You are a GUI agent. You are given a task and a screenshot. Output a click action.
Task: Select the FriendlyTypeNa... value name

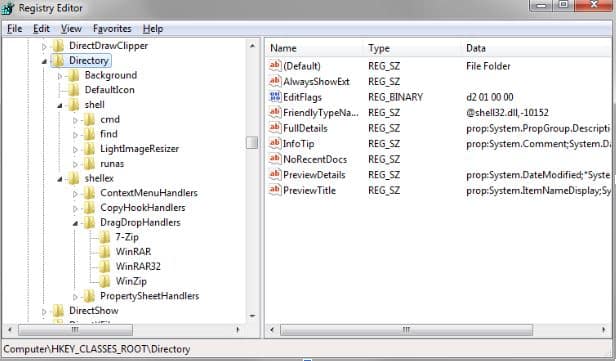pos(321,113)
